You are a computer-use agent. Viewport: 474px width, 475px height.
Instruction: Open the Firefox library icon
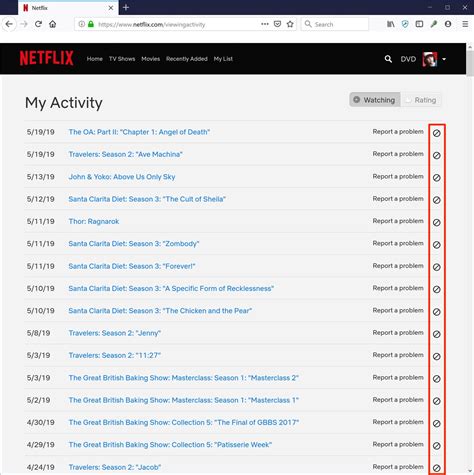coord(391,24)
